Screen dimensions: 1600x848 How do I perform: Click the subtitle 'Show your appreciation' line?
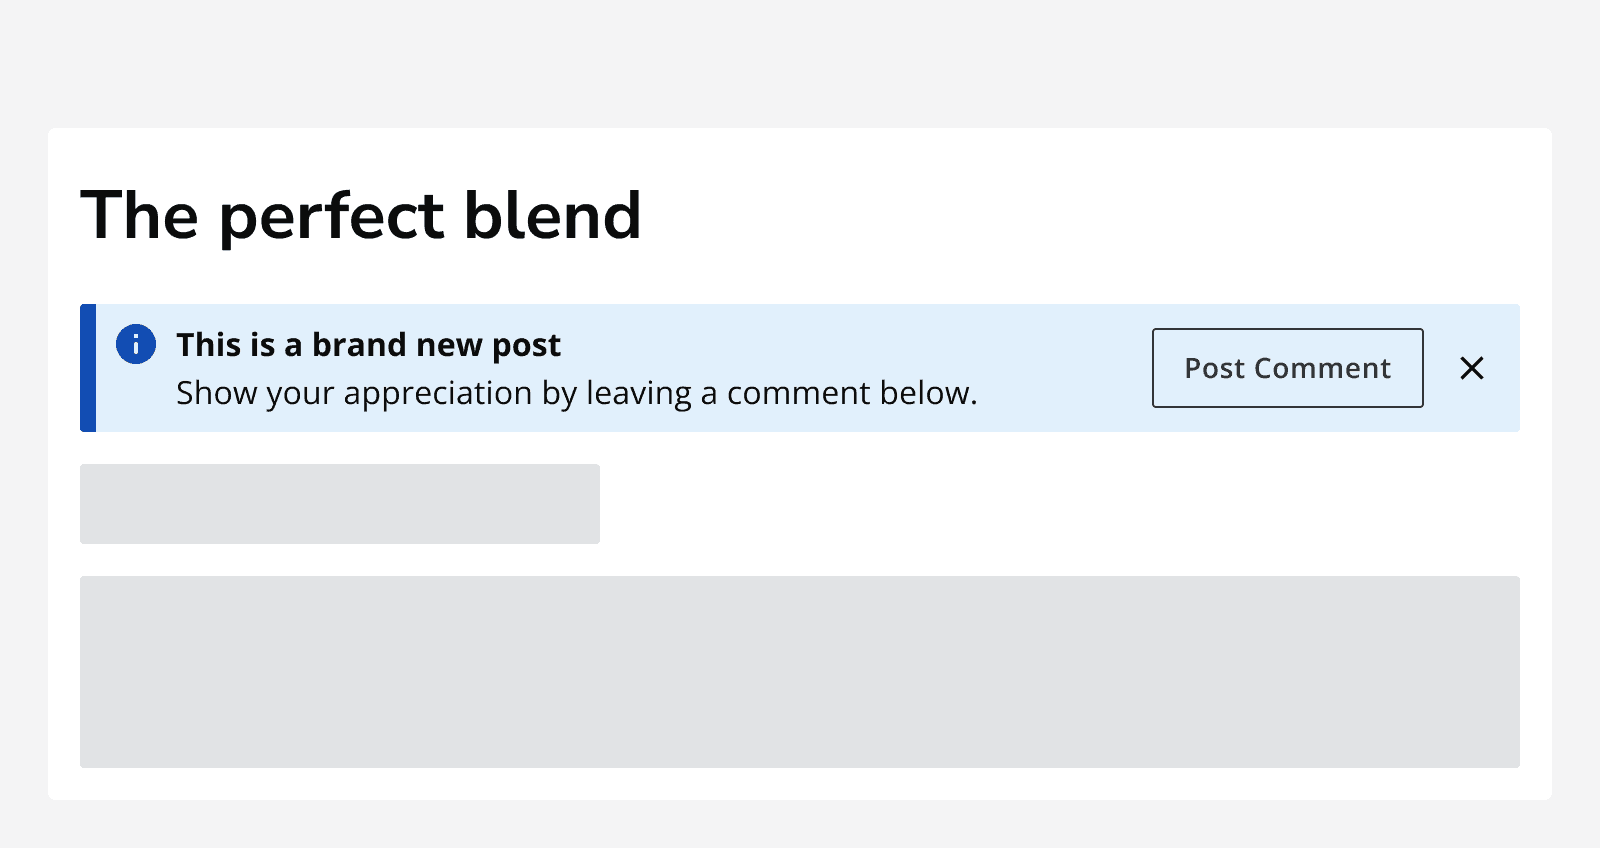click(576, 392)
